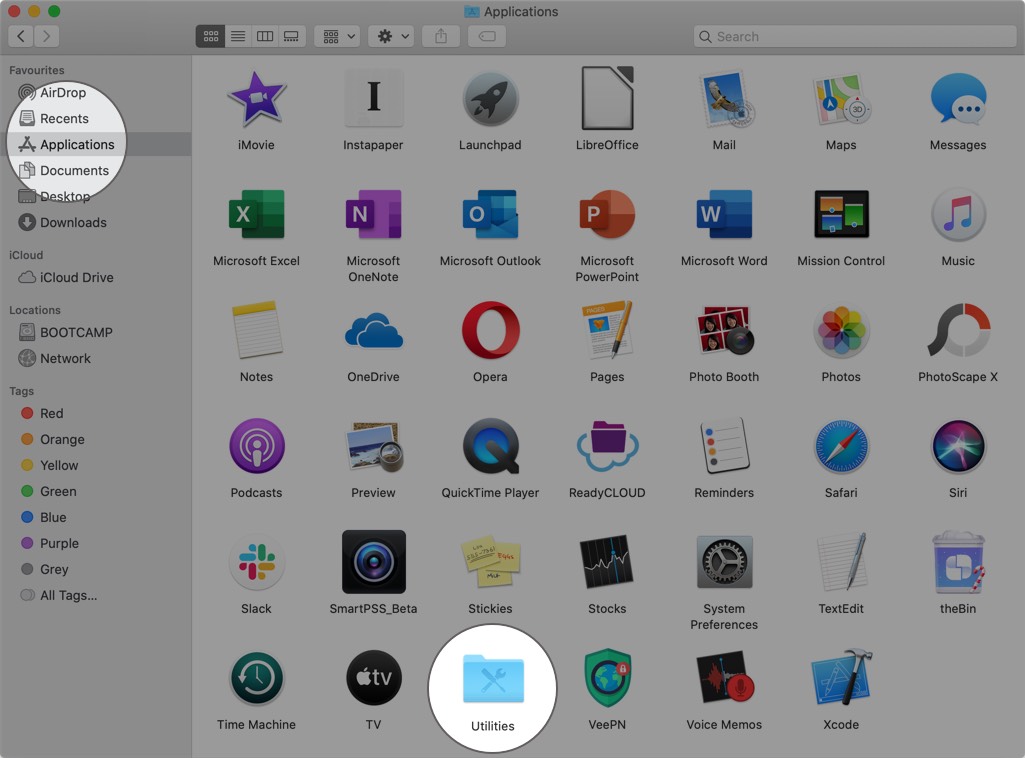Select the Instapaper app icon

coord(373,97)
